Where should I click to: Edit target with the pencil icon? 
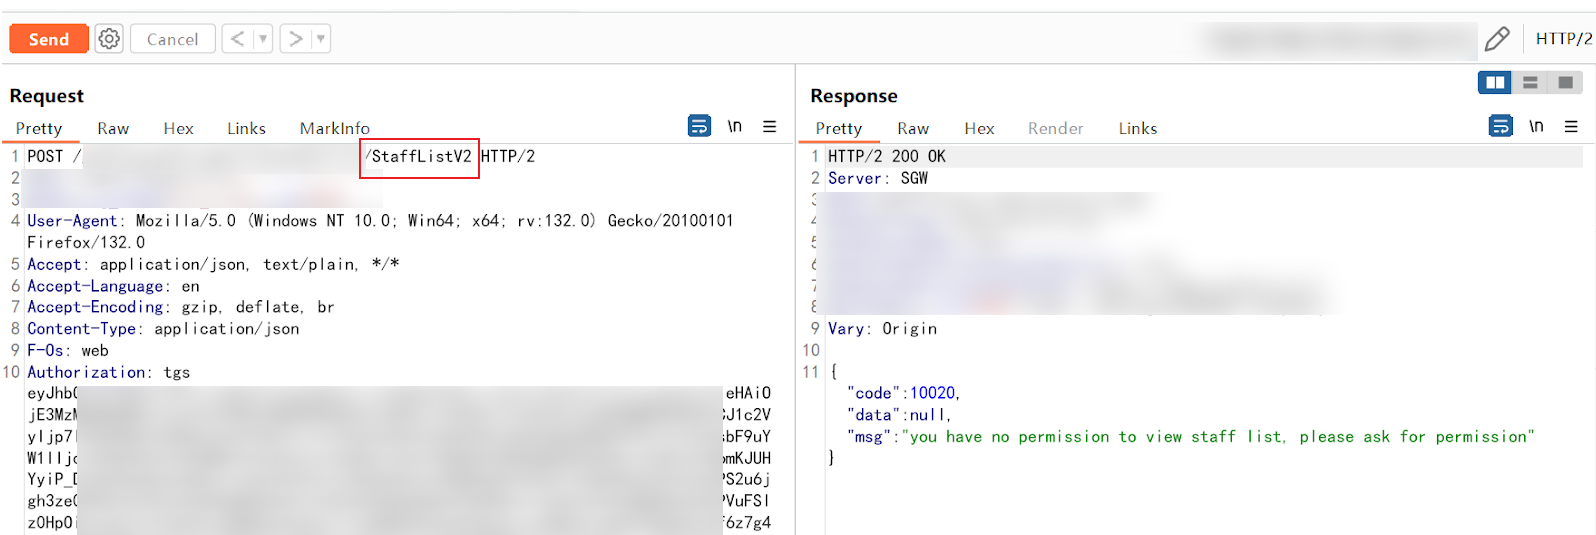[1497, 39]
